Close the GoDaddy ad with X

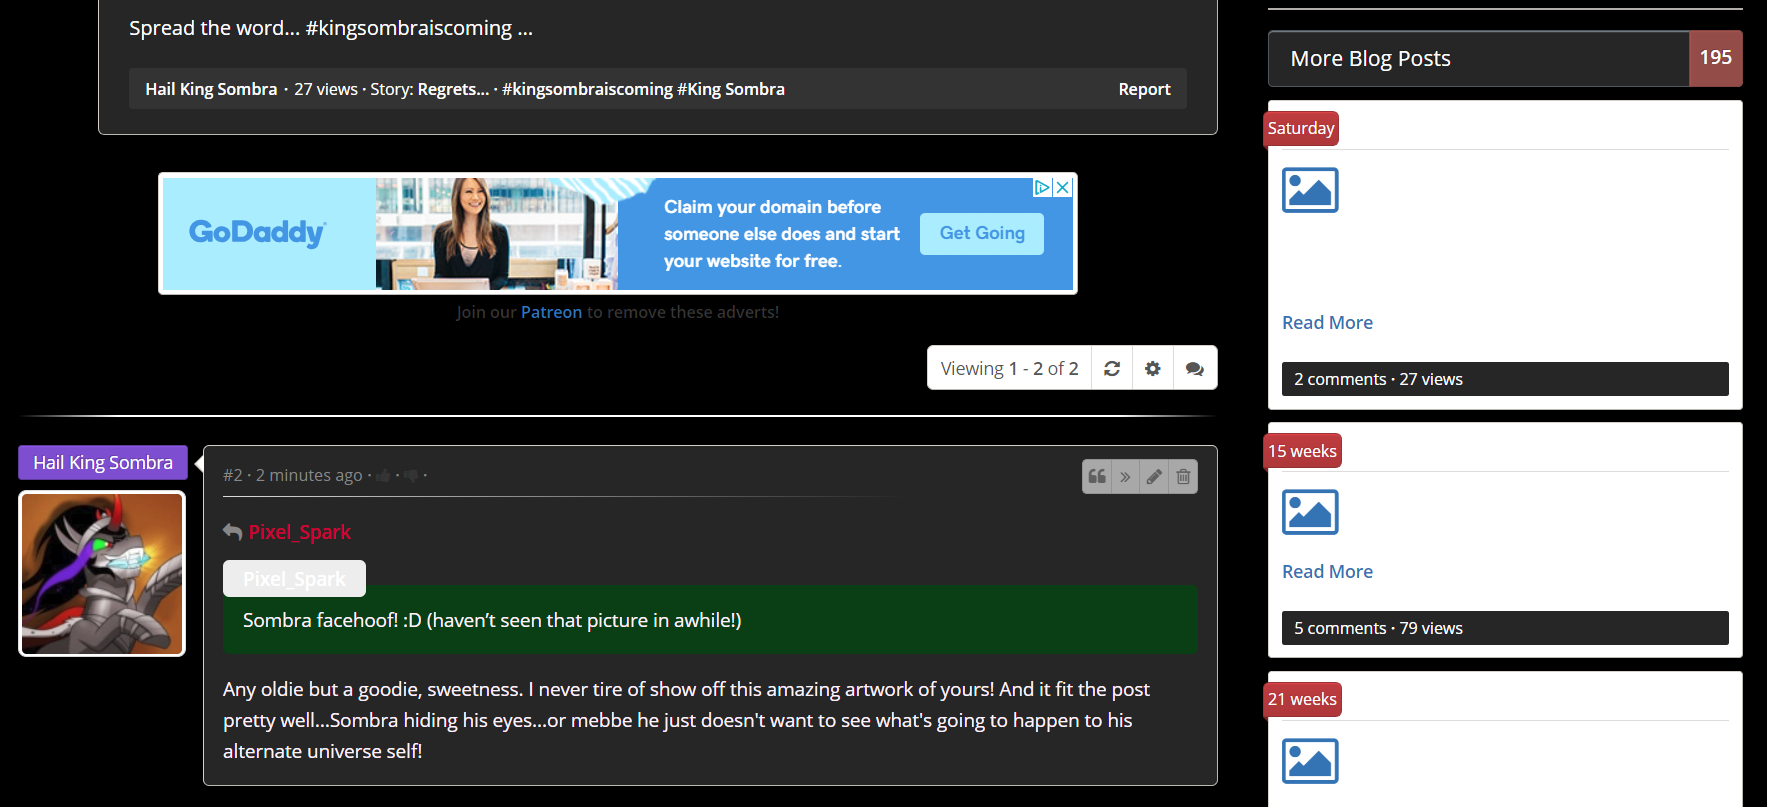[1063, 187]
